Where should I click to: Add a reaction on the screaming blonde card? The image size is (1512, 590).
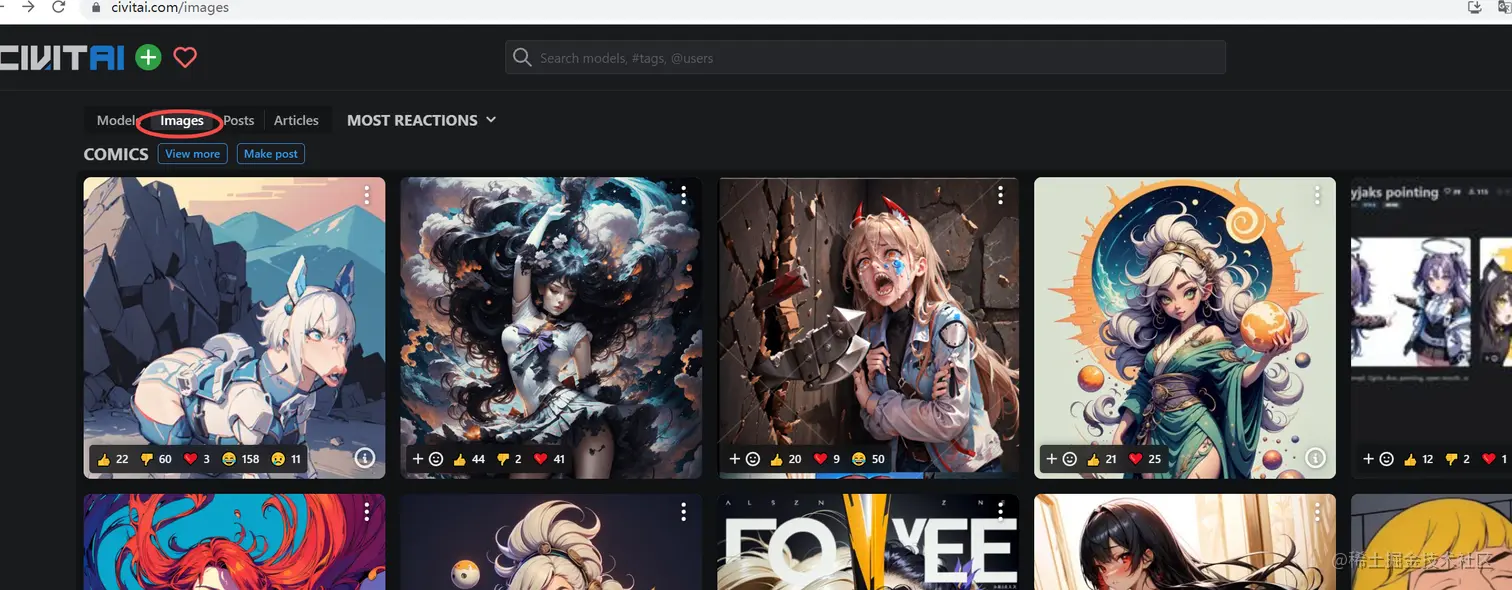pos(744,459)
